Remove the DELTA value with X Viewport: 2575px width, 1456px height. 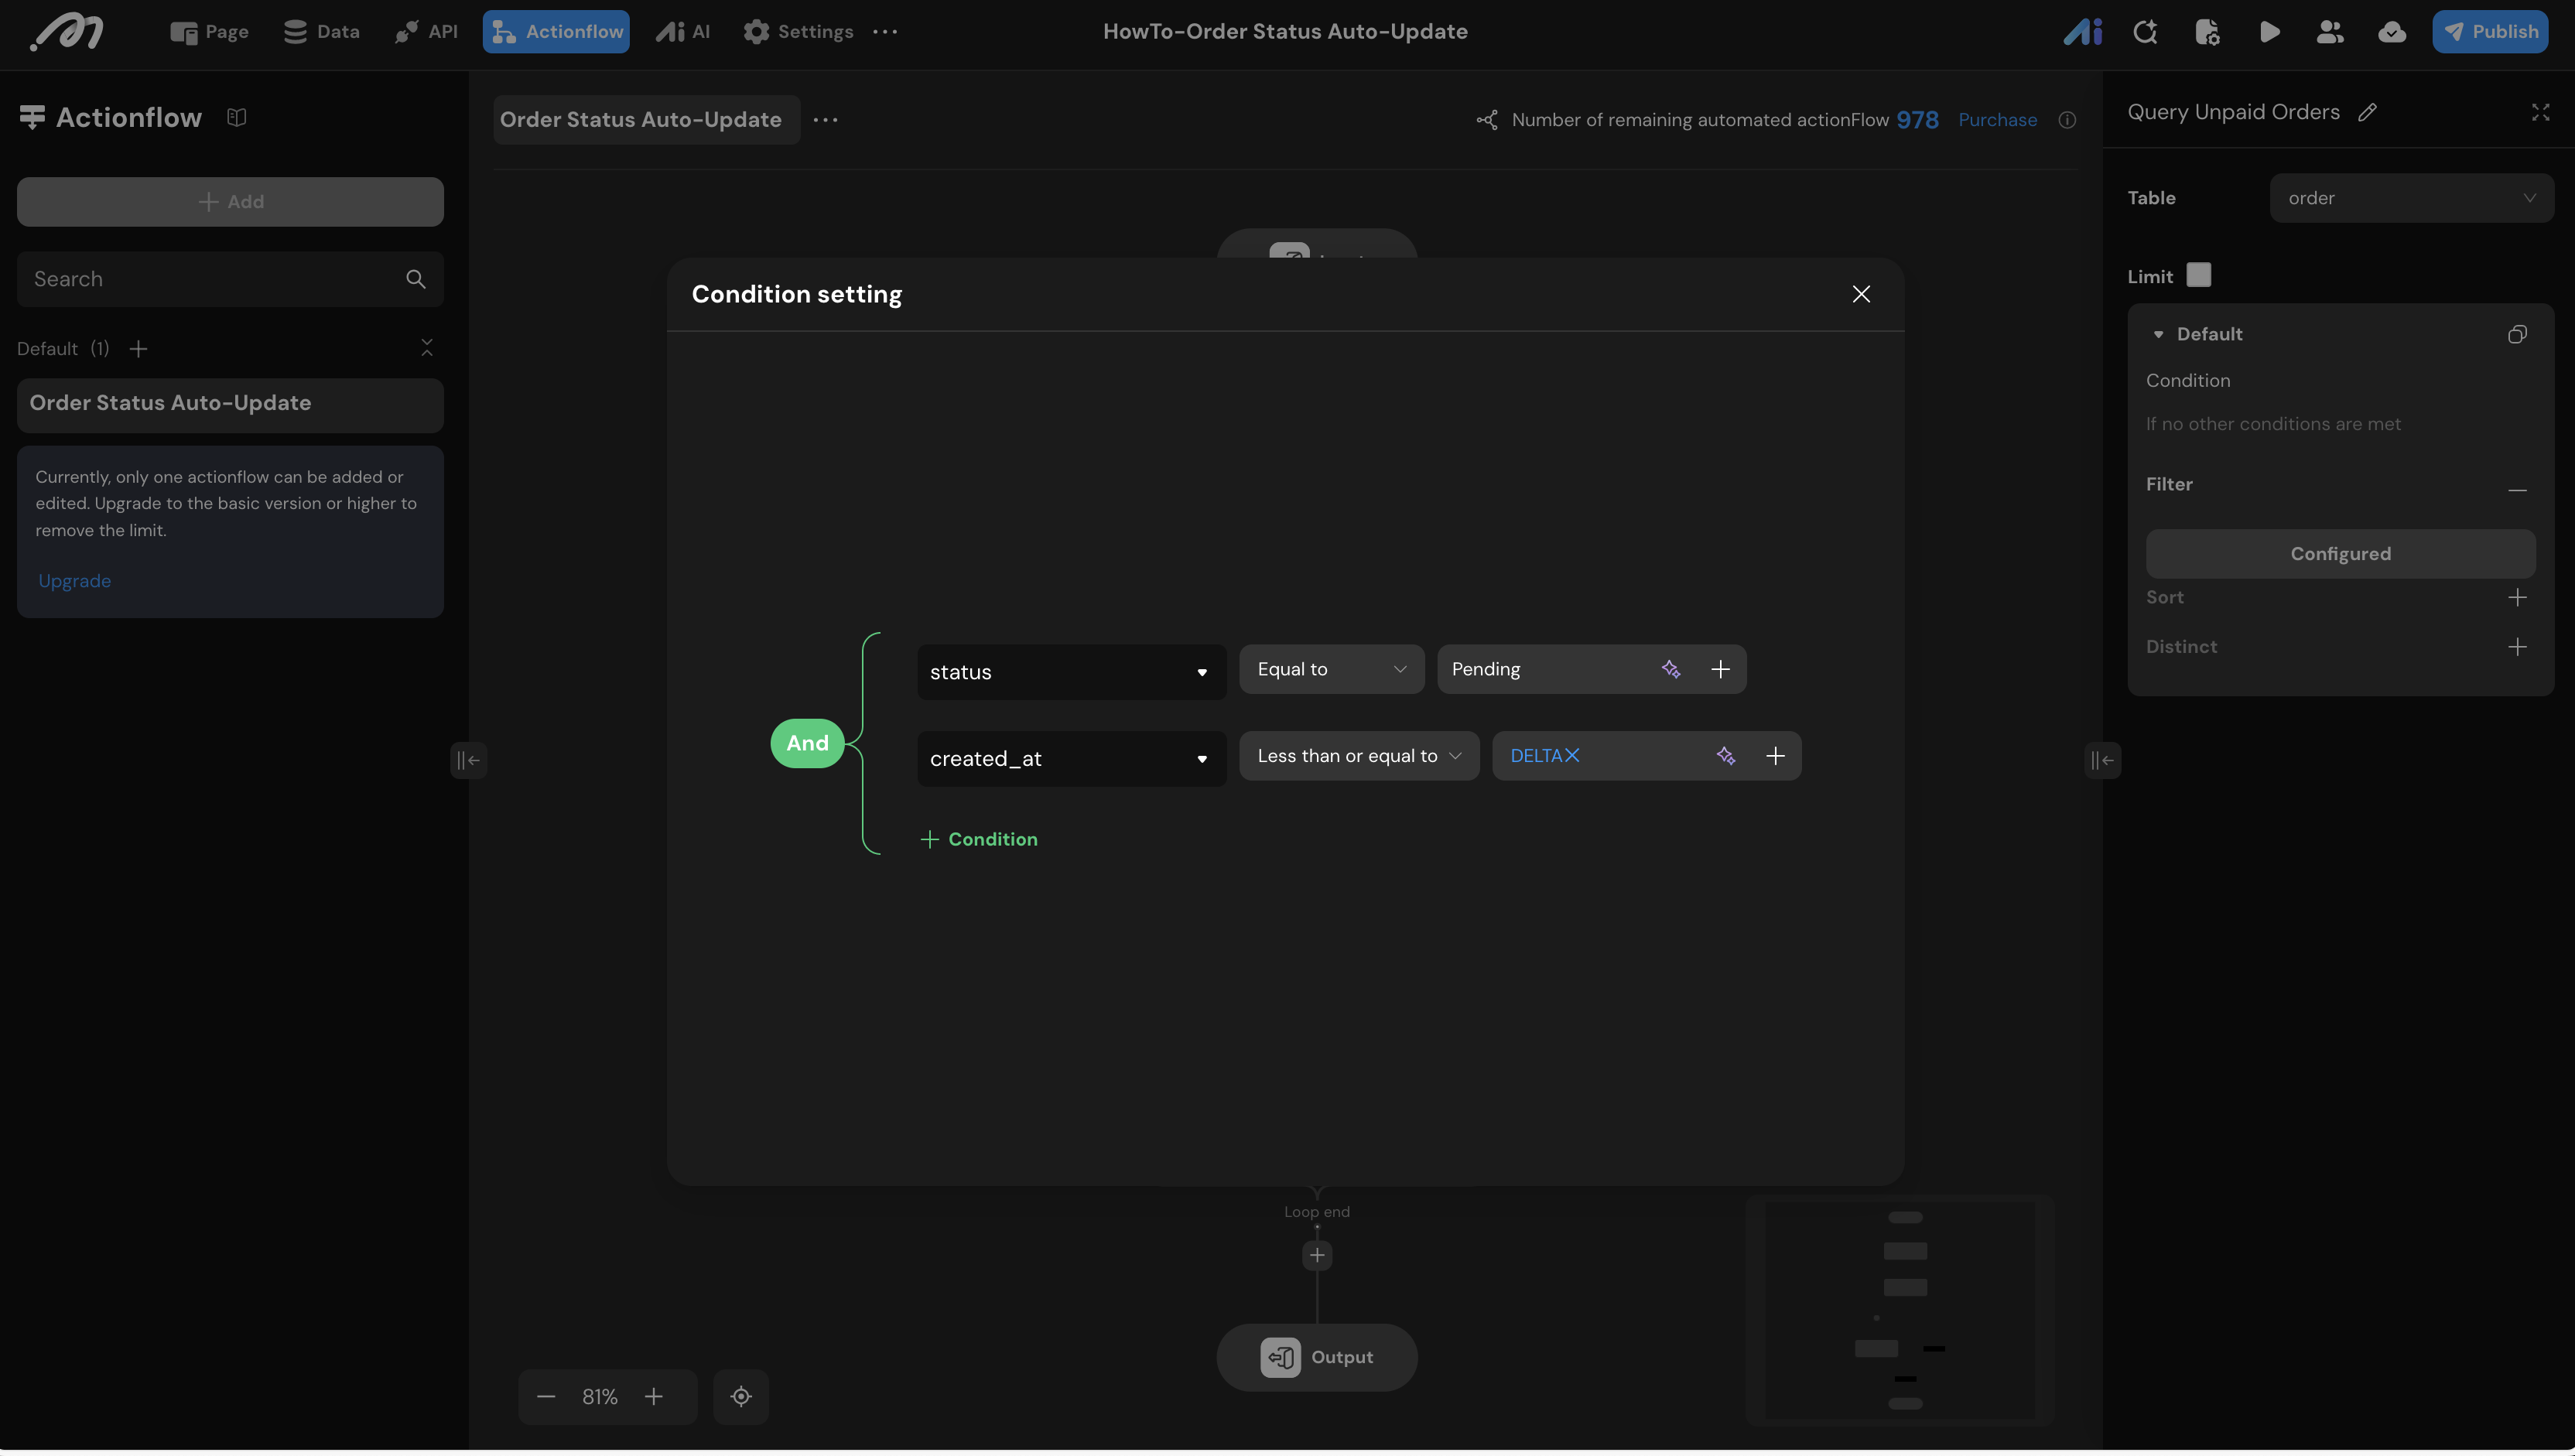tap(1572, 756)
